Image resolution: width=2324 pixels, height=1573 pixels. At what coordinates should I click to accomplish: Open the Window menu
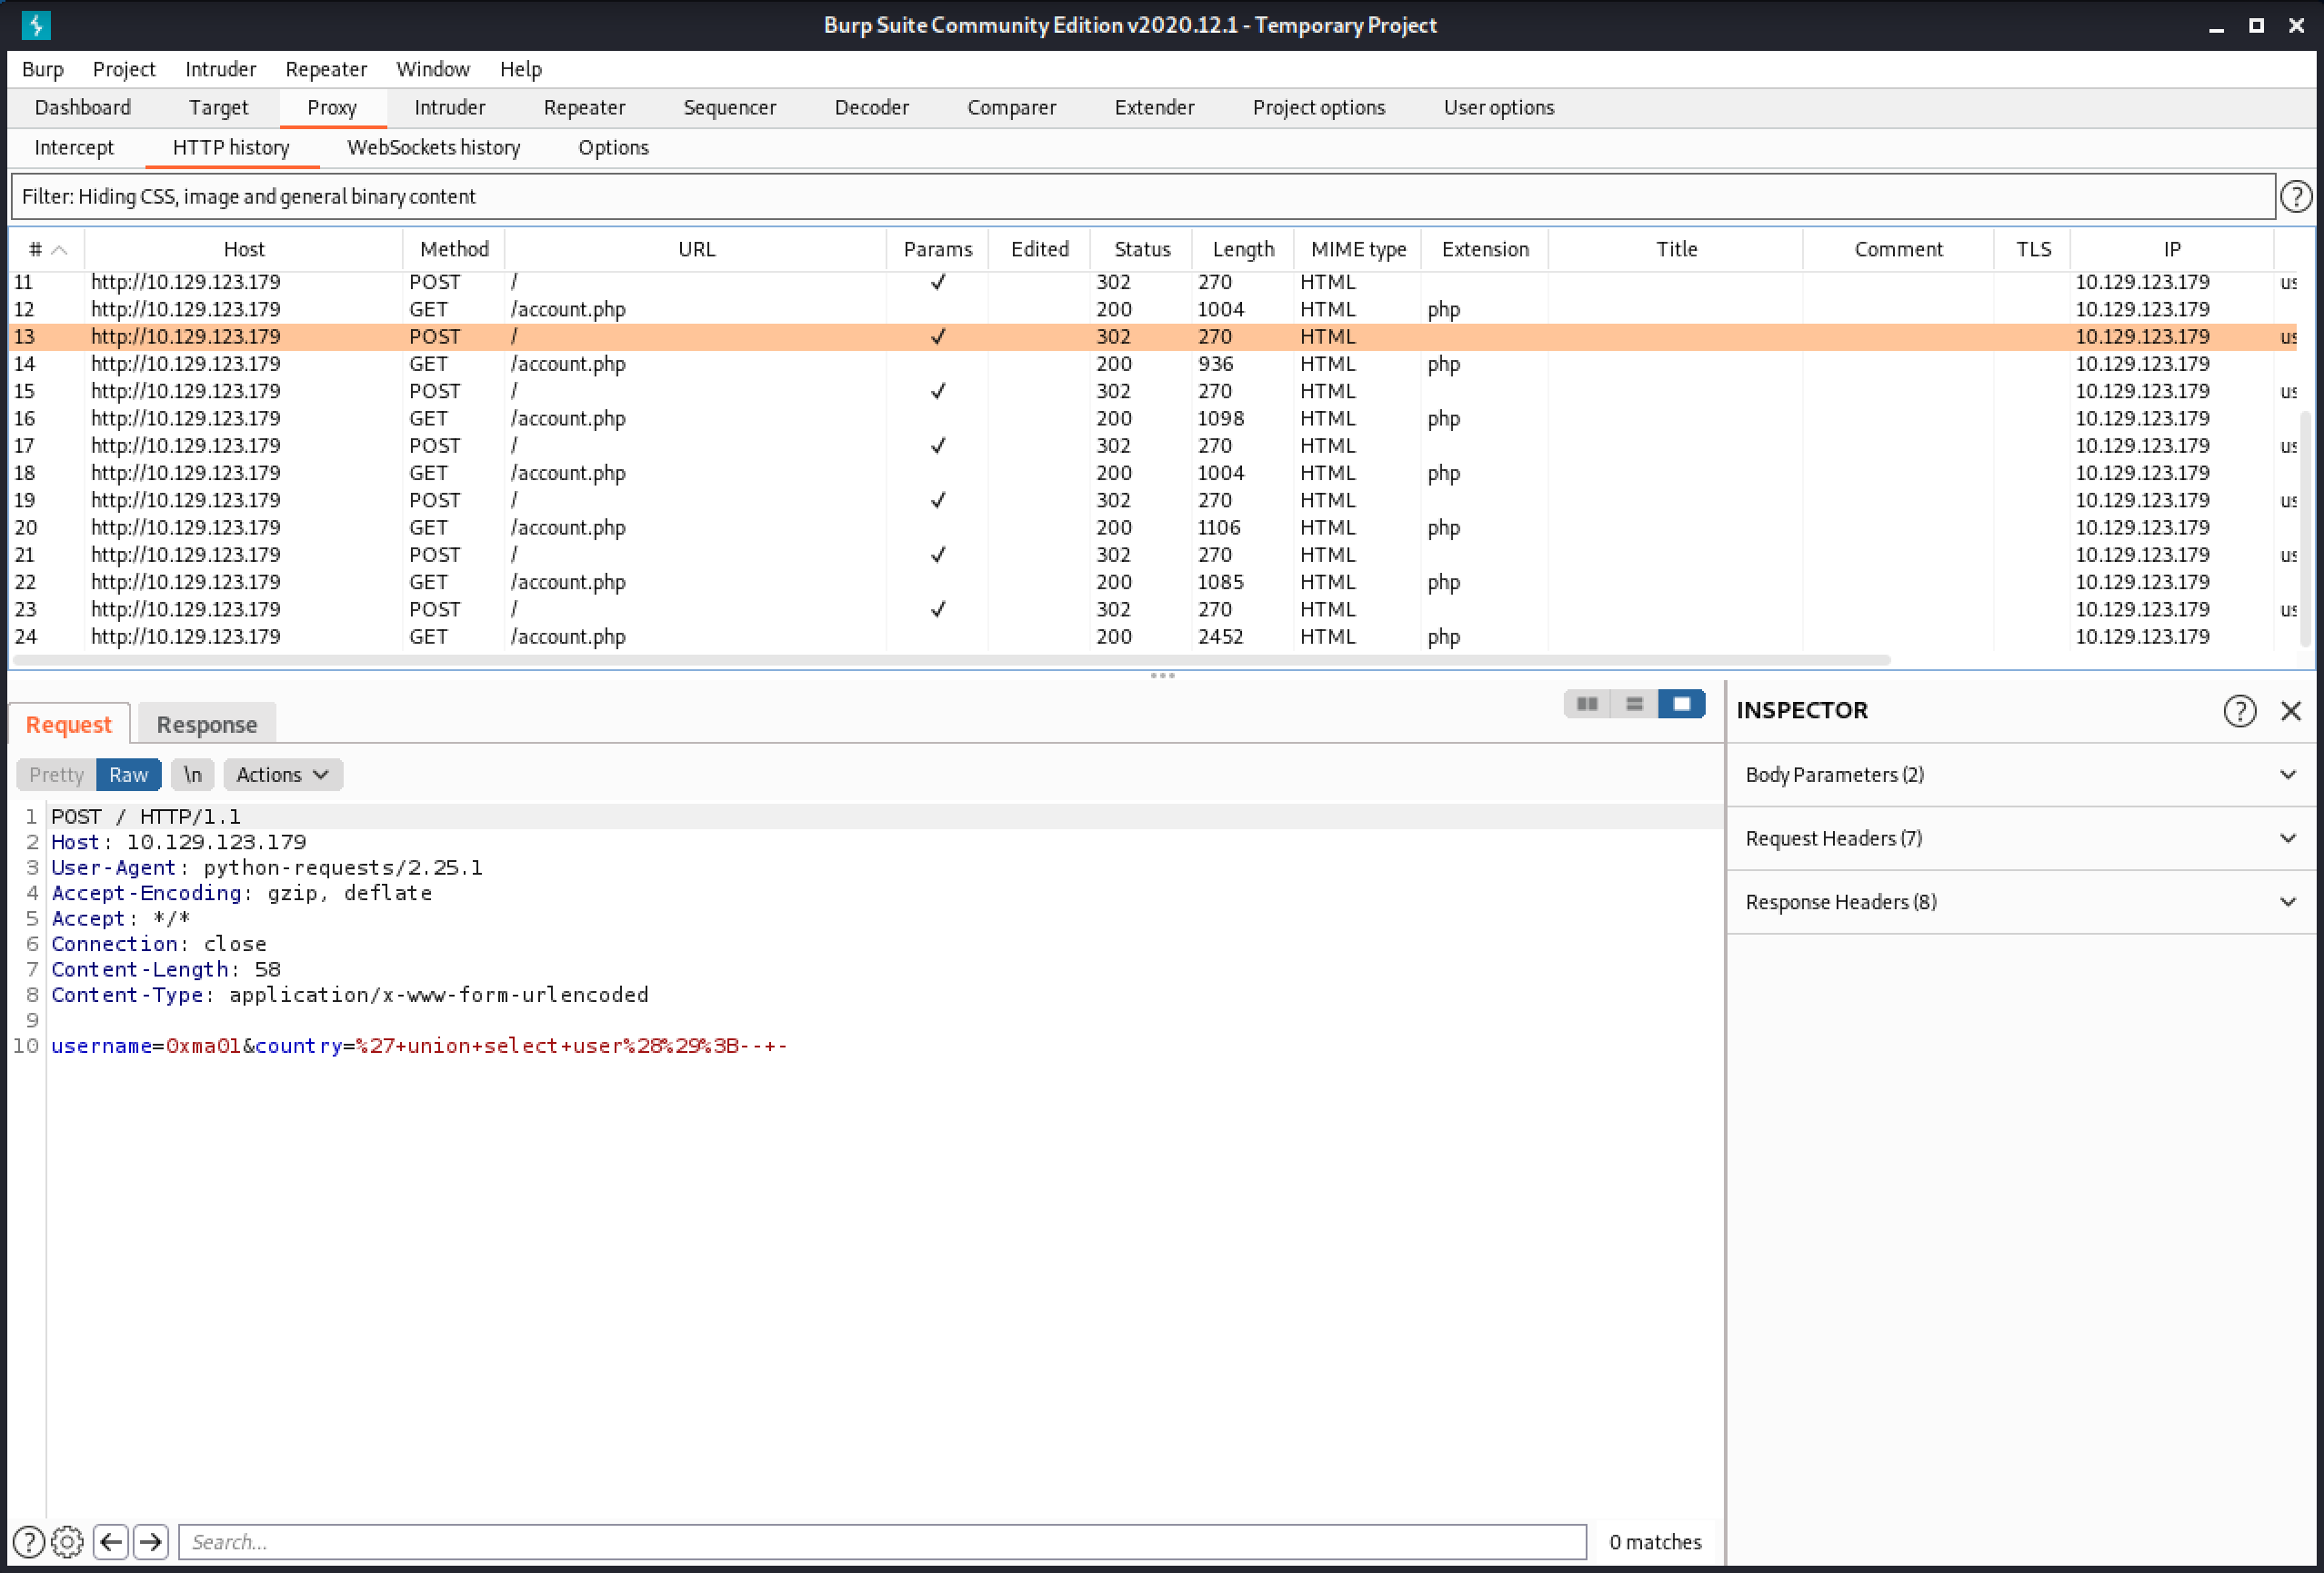pyautogui.click(x=433, y=69)
